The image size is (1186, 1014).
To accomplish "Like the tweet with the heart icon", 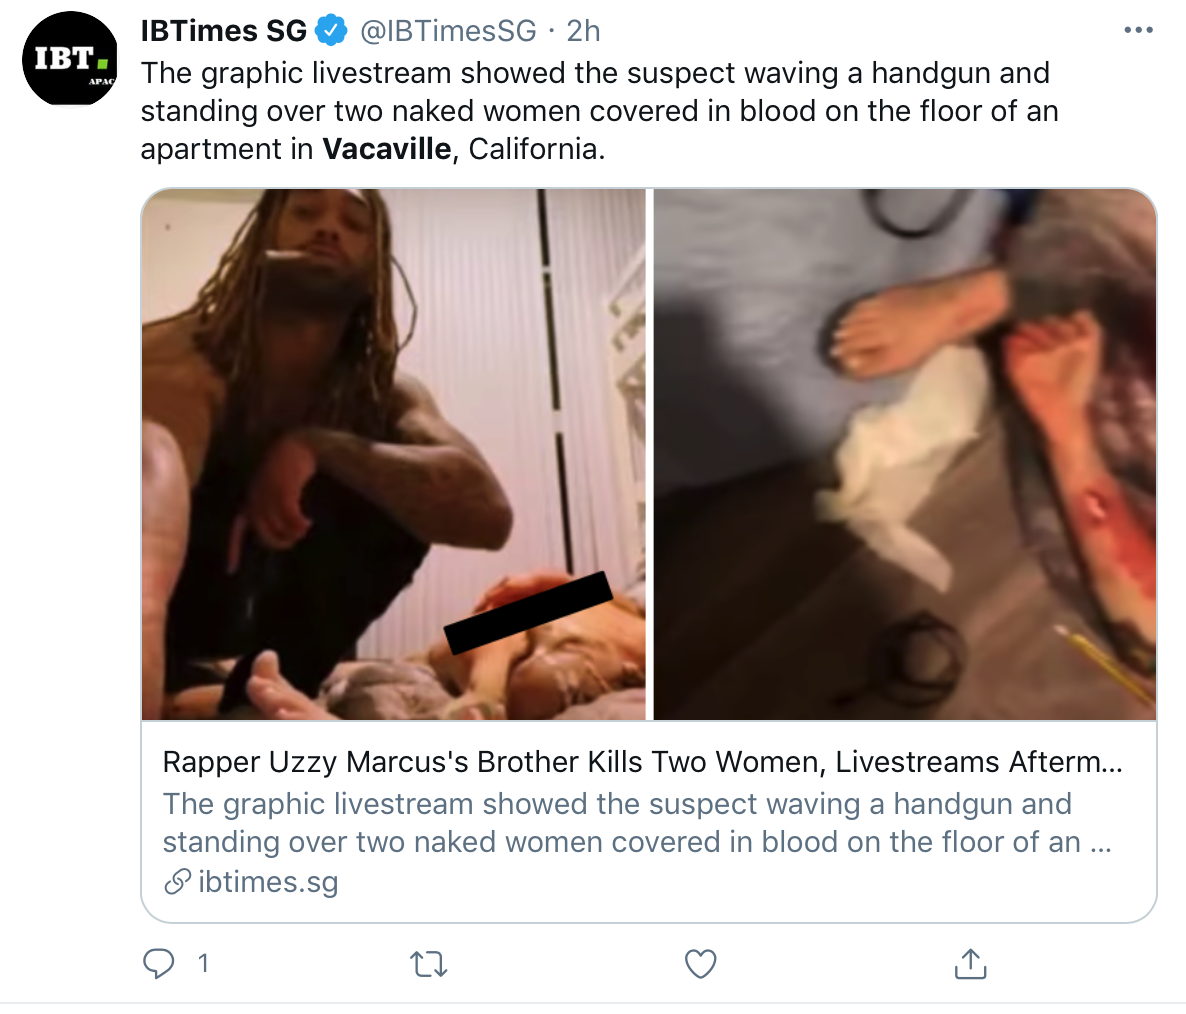I will point(700,964).
